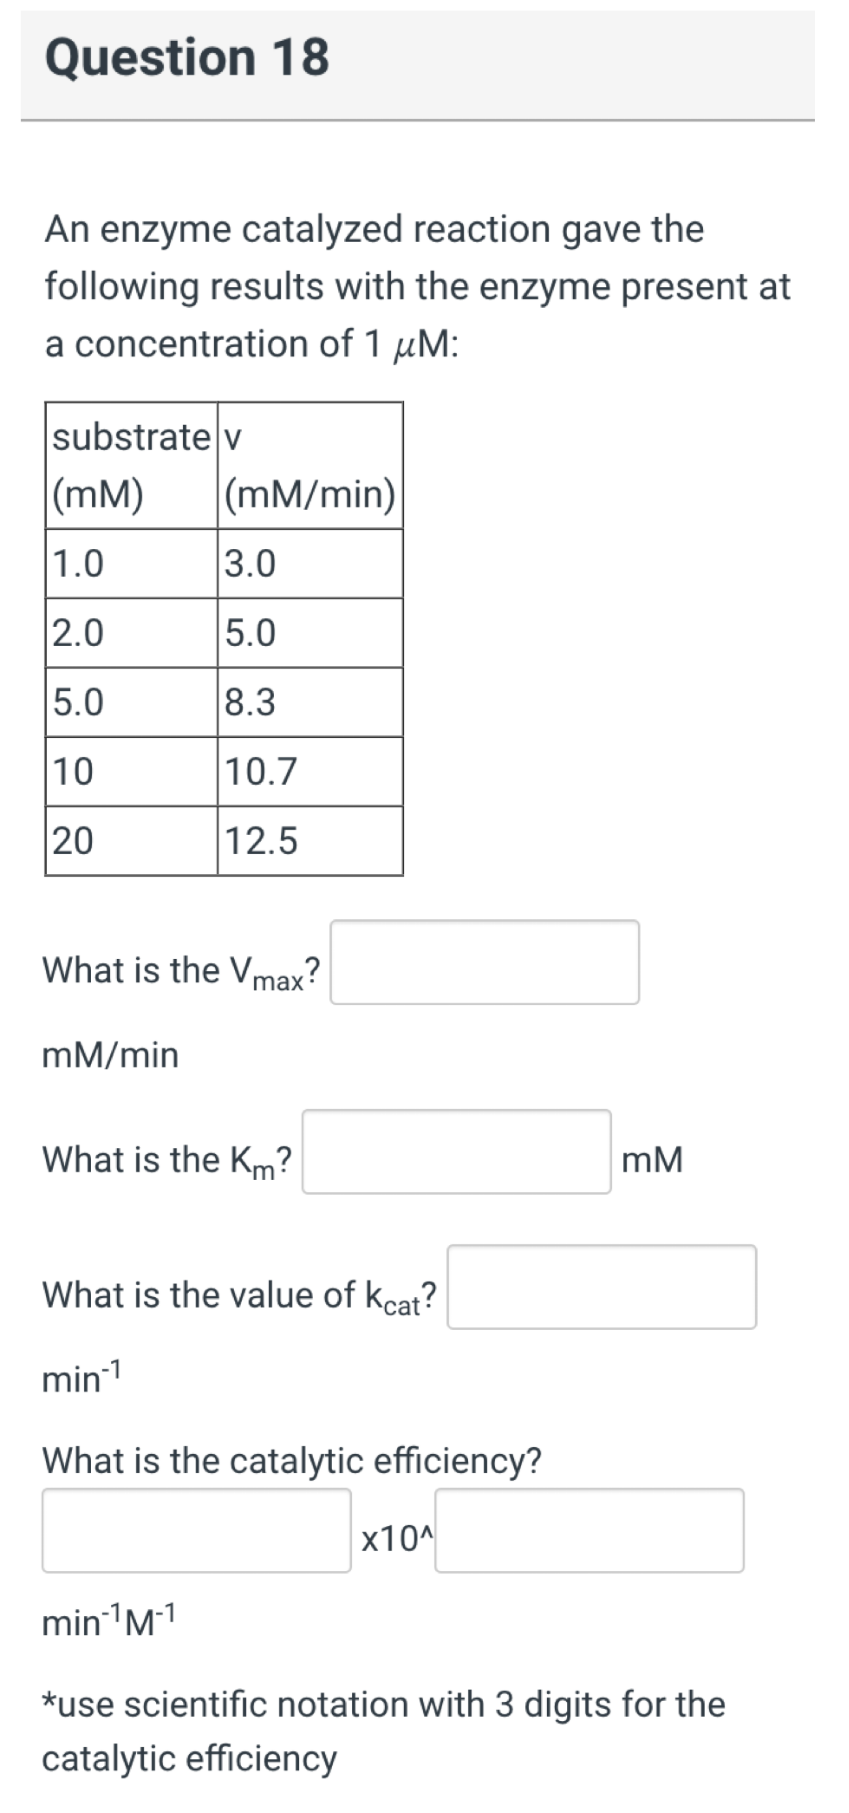This screenshot has height=1813, width=849.
Task: Click the substrate (mM) column header
Action: coord(130,465)
